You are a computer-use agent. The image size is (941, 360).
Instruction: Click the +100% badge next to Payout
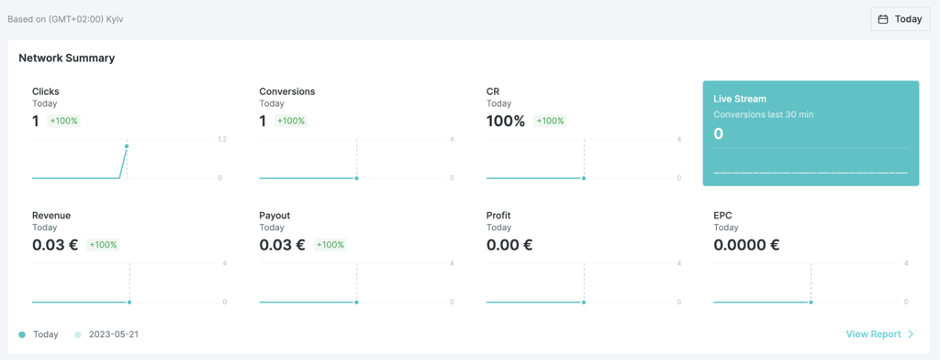click(330, 245)
